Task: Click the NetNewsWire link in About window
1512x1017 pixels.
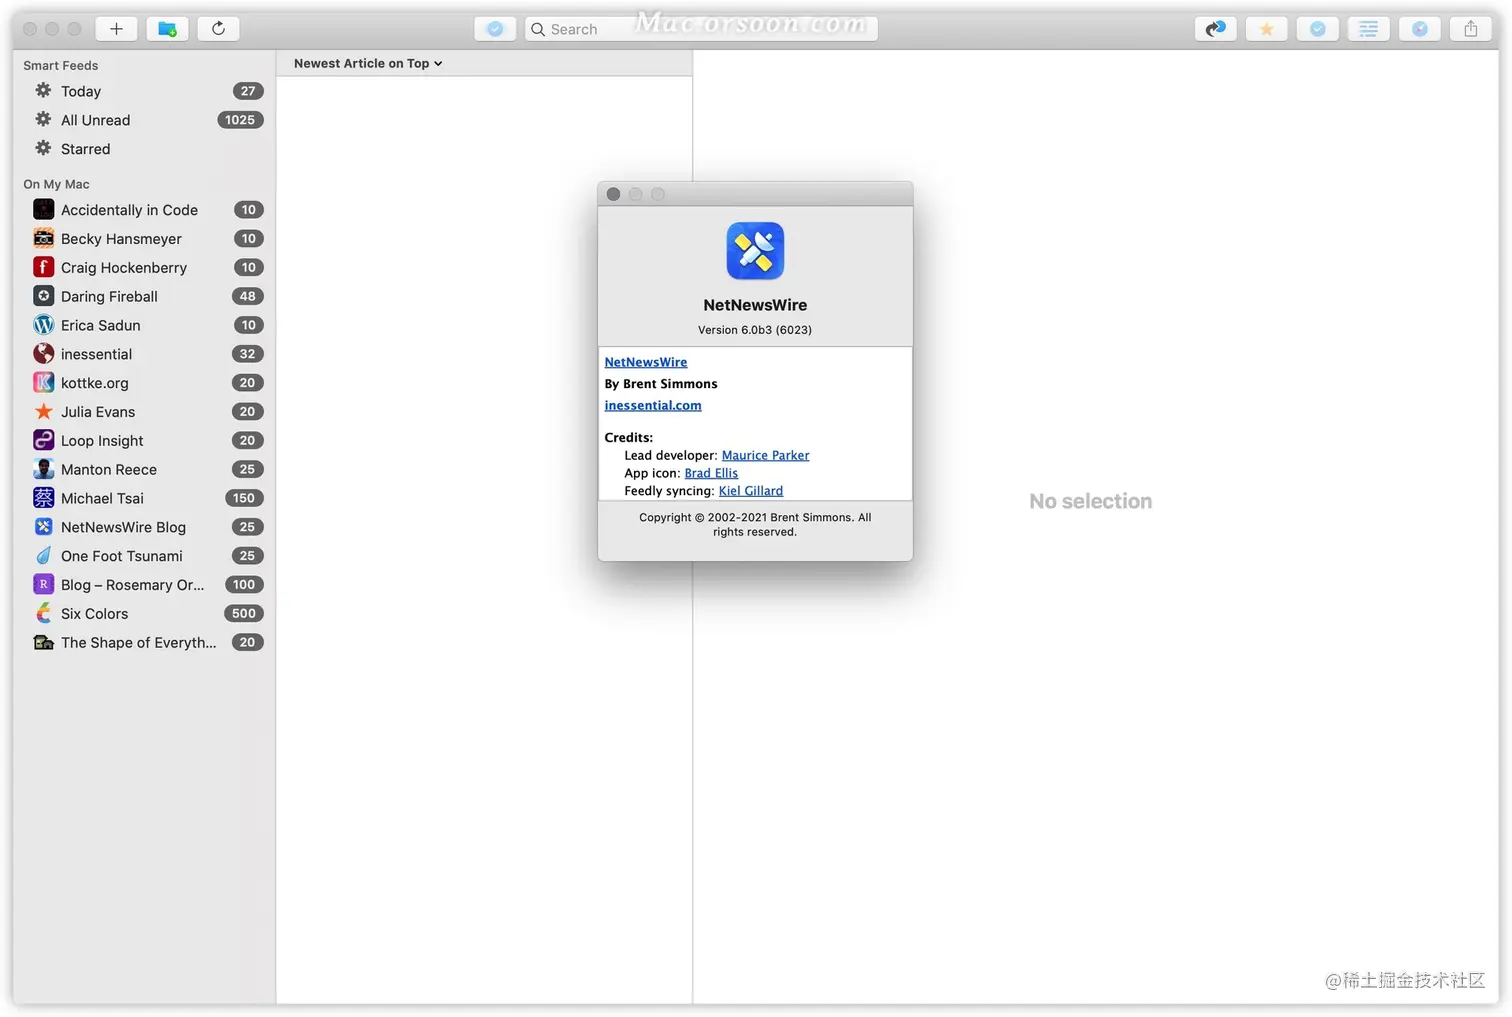Action: click(x=646, y=362)
